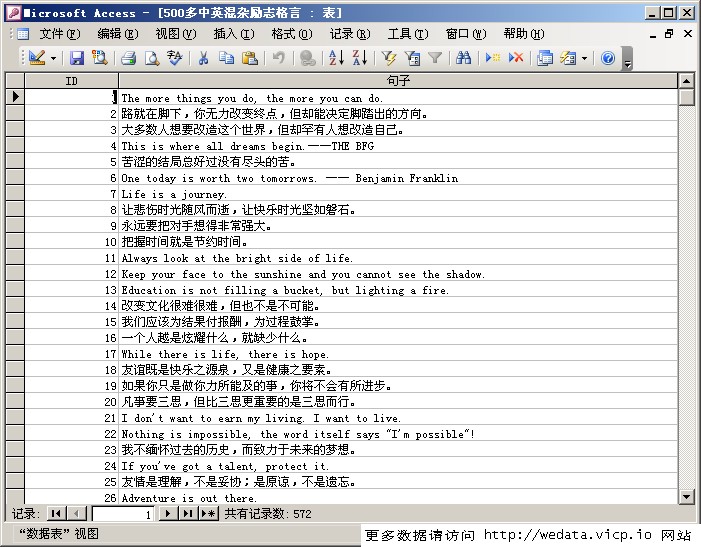Click ID cell with value 13
The height and width of the screenshot is (547, 701).
pos(72,290)
